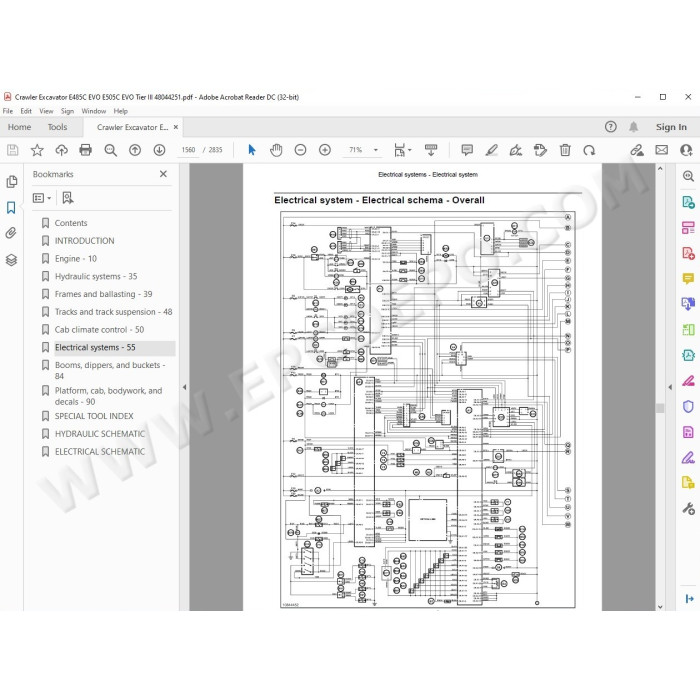Viewport: 700px width, 700px height.
Task: Go to next page with down arrow
Action: click(159, 150)
